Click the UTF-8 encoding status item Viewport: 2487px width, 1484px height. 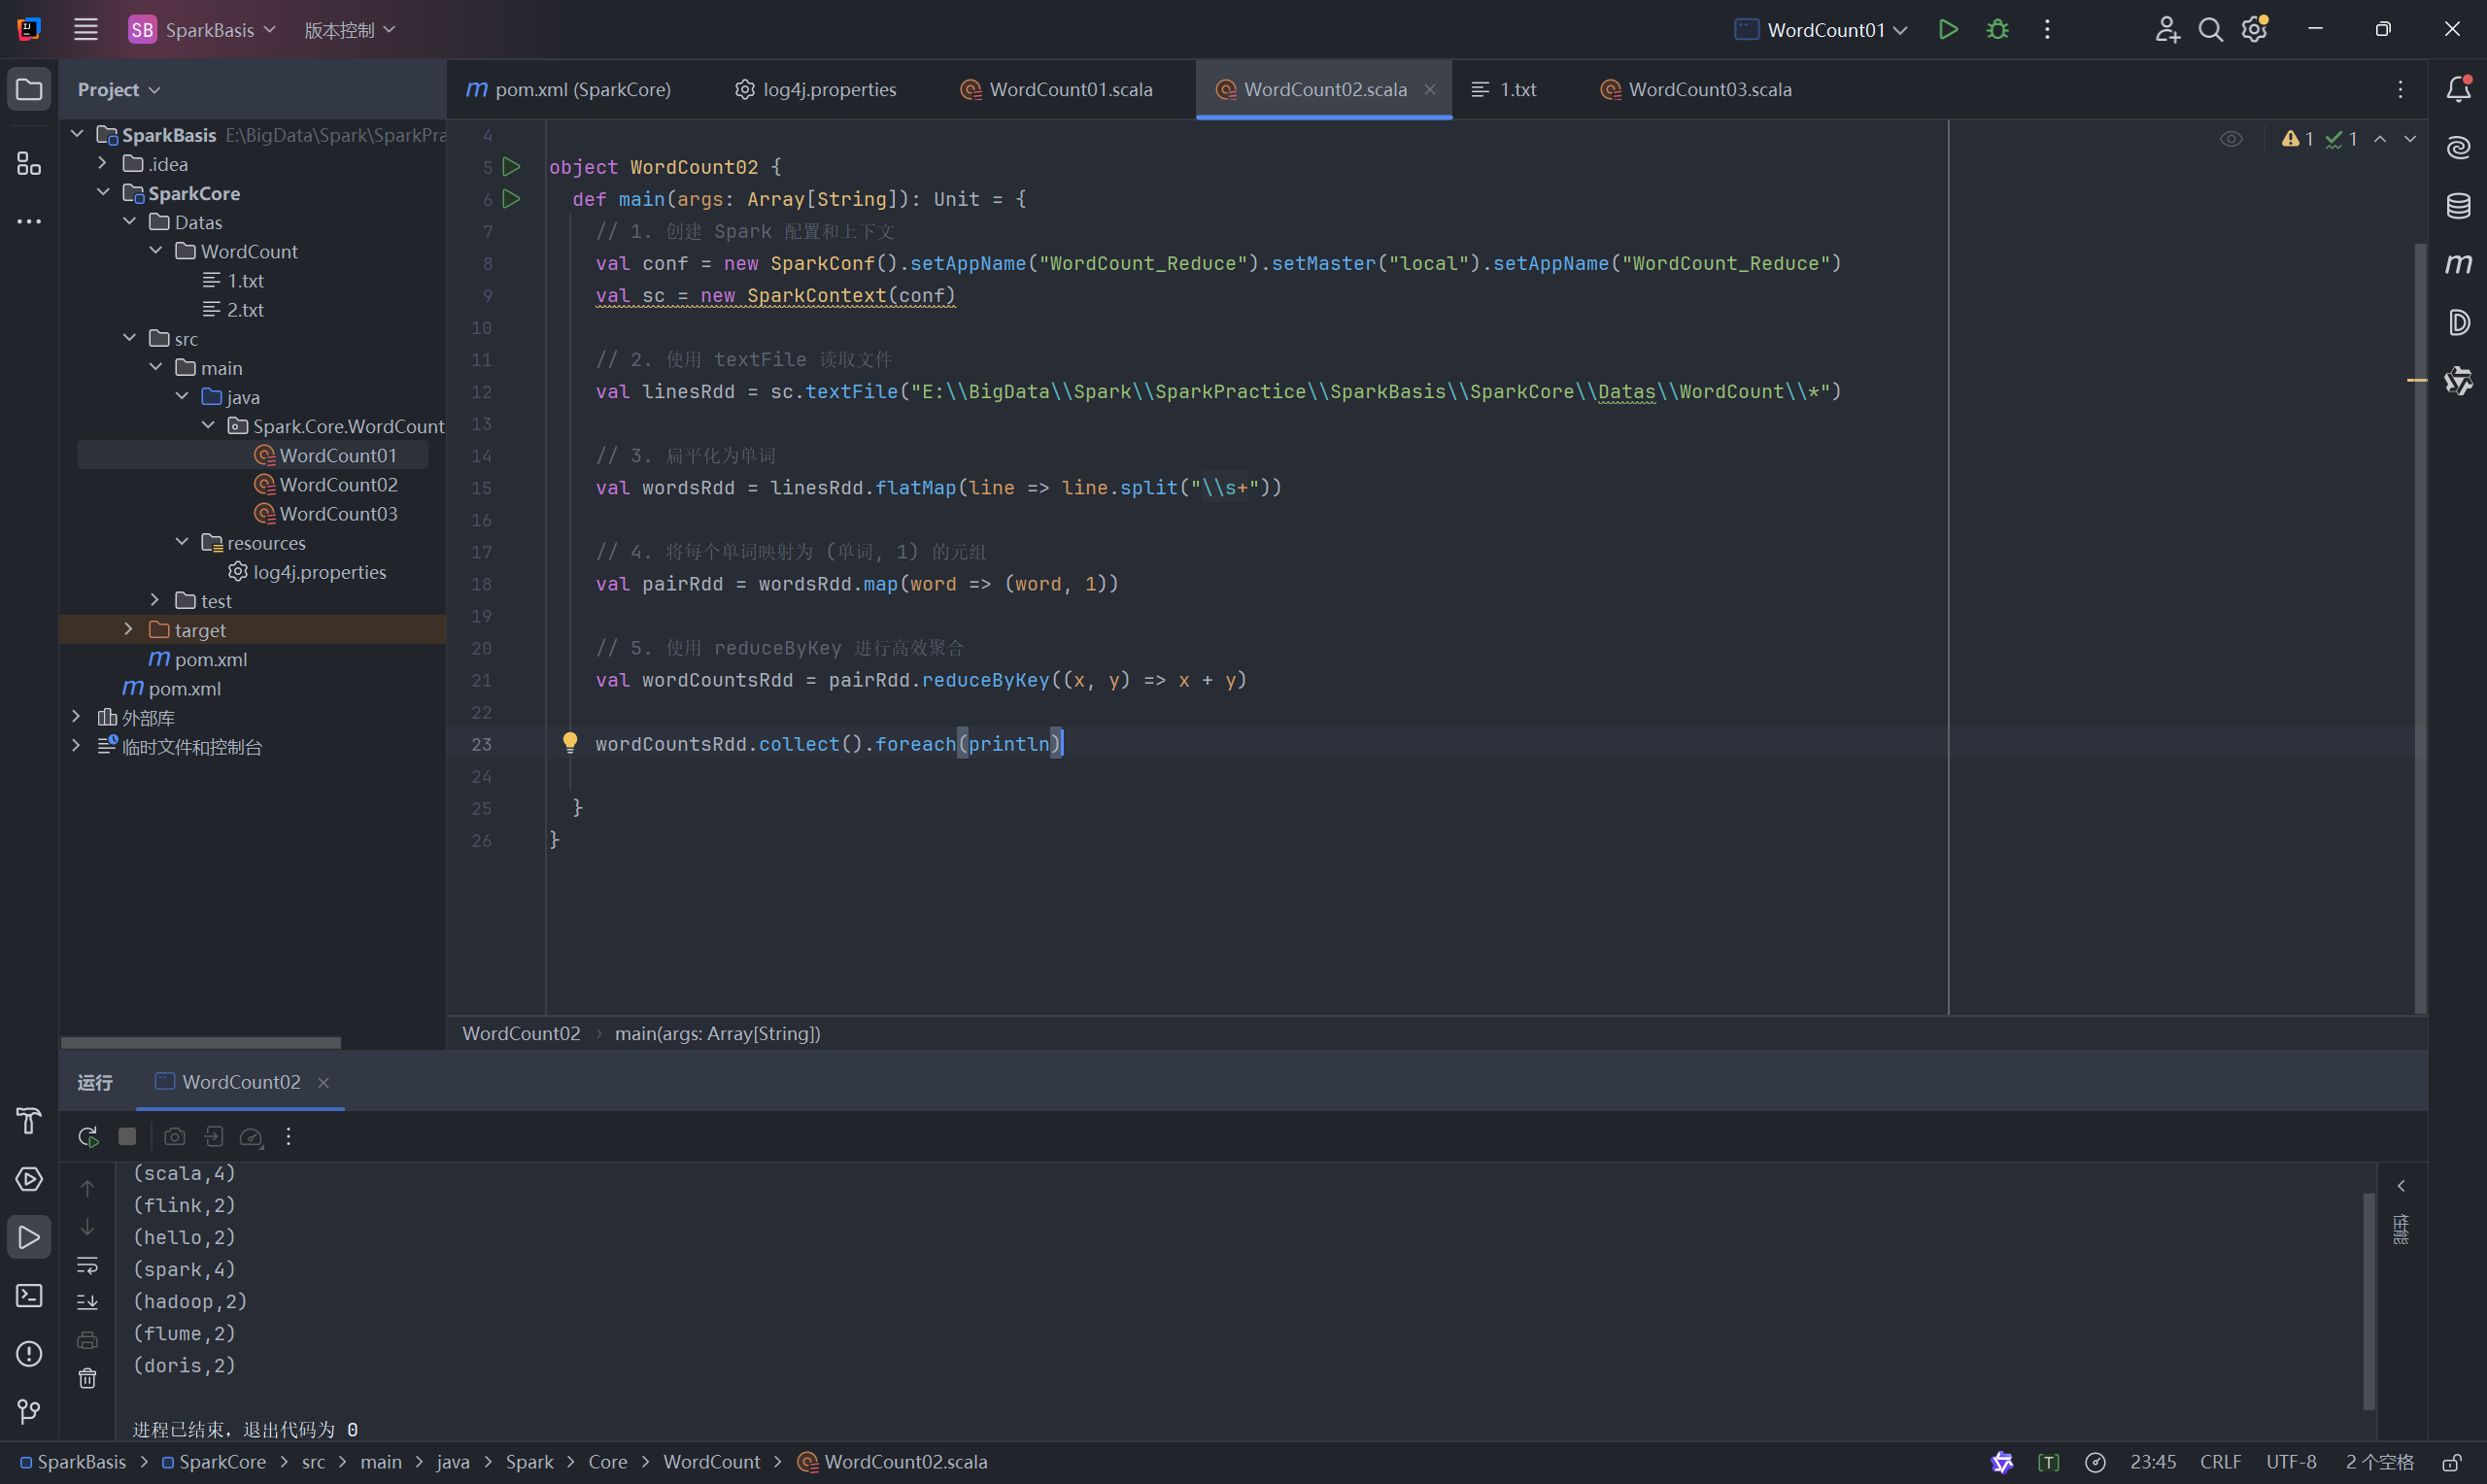coord(2290,1461)
